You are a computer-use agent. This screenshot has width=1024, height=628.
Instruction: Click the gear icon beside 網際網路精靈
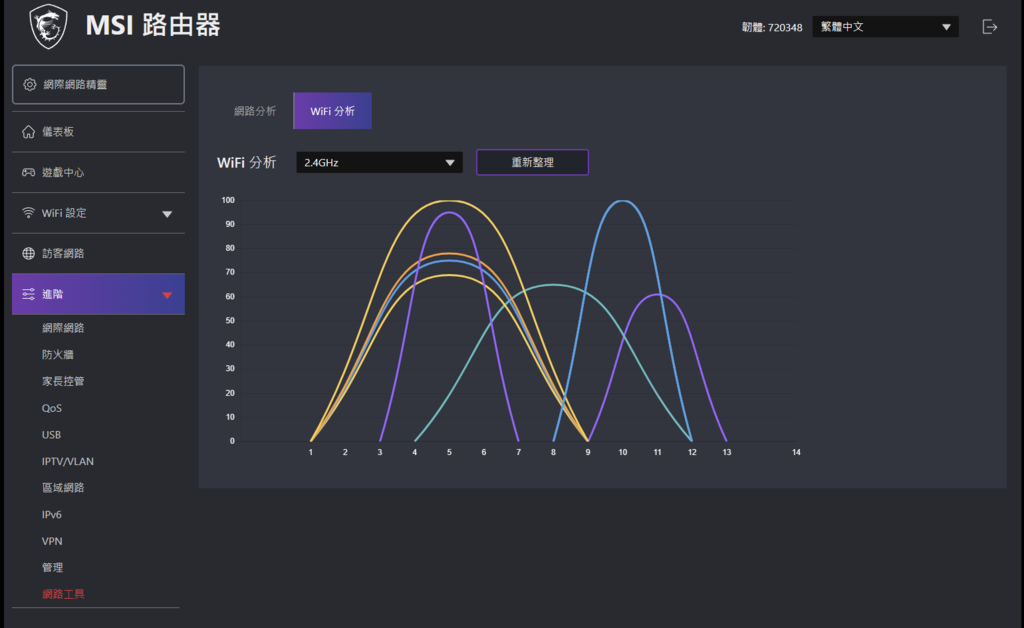point(29,84)
